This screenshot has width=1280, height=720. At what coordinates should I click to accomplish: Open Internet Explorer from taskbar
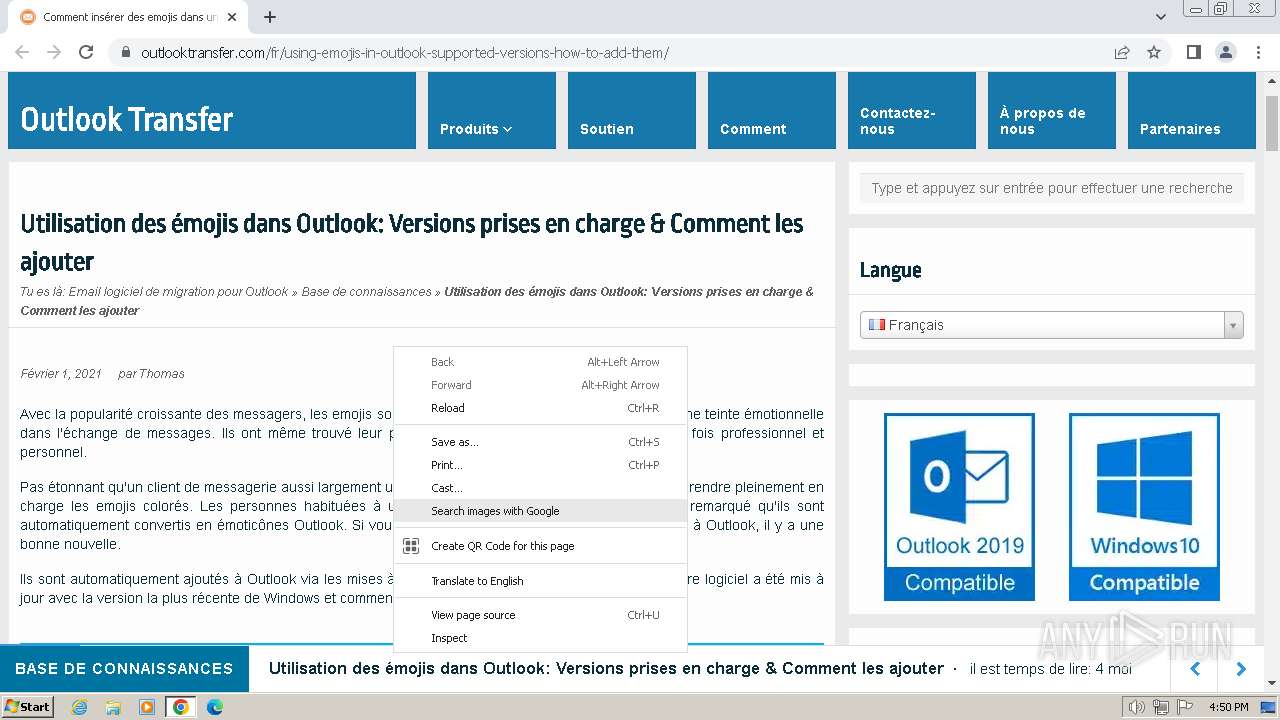point(79,707)
